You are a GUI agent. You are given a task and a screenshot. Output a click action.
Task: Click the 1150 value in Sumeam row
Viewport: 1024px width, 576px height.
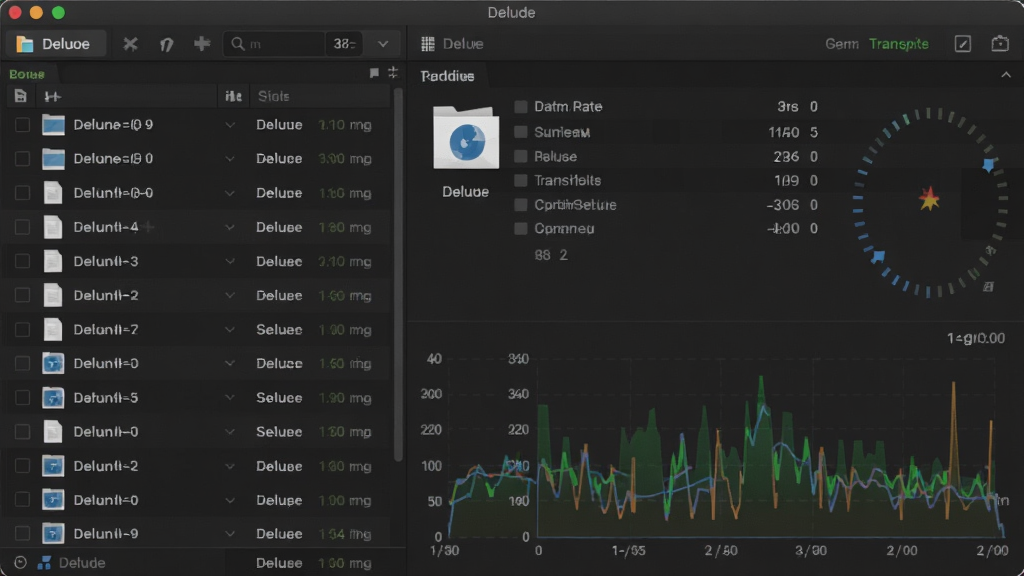pyautogui.click(x=784, y=132)
